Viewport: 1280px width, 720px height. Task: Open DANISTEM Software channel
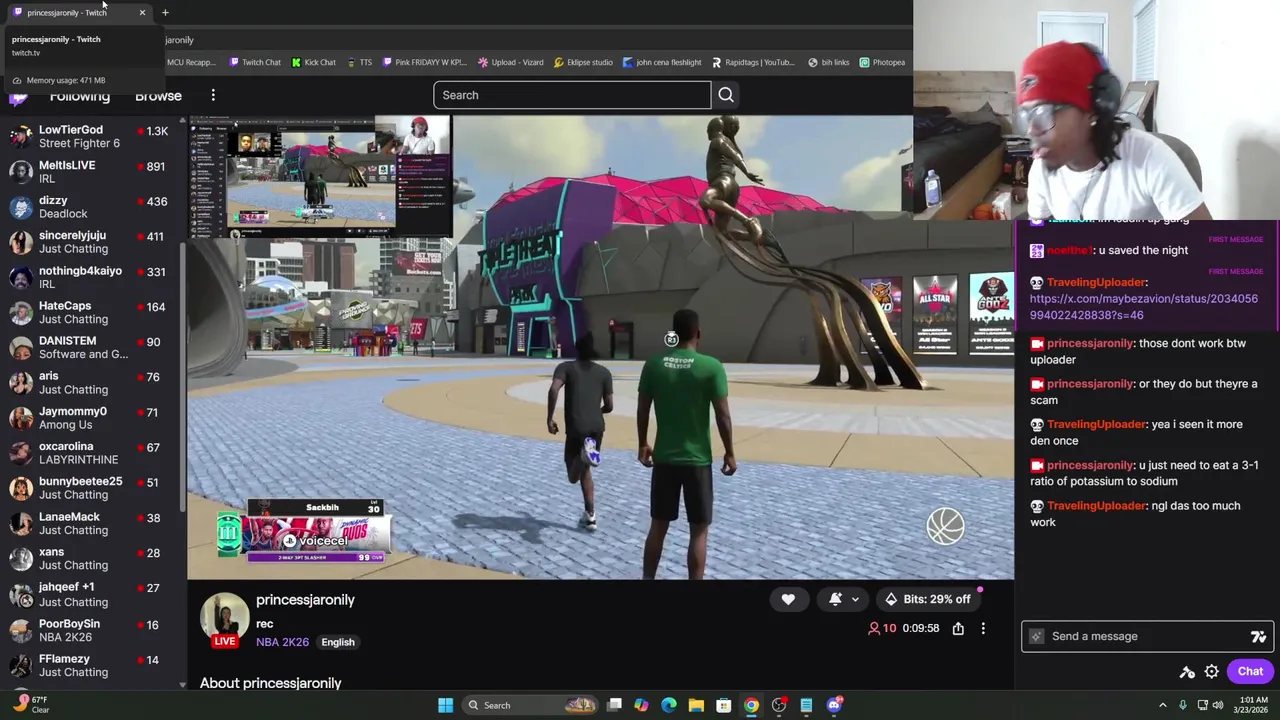pyautogui.click(x=92, y=347)
